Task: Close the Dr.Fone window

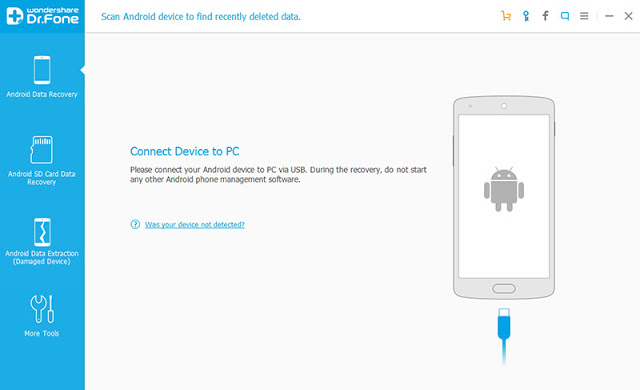Action: point(629,16)
